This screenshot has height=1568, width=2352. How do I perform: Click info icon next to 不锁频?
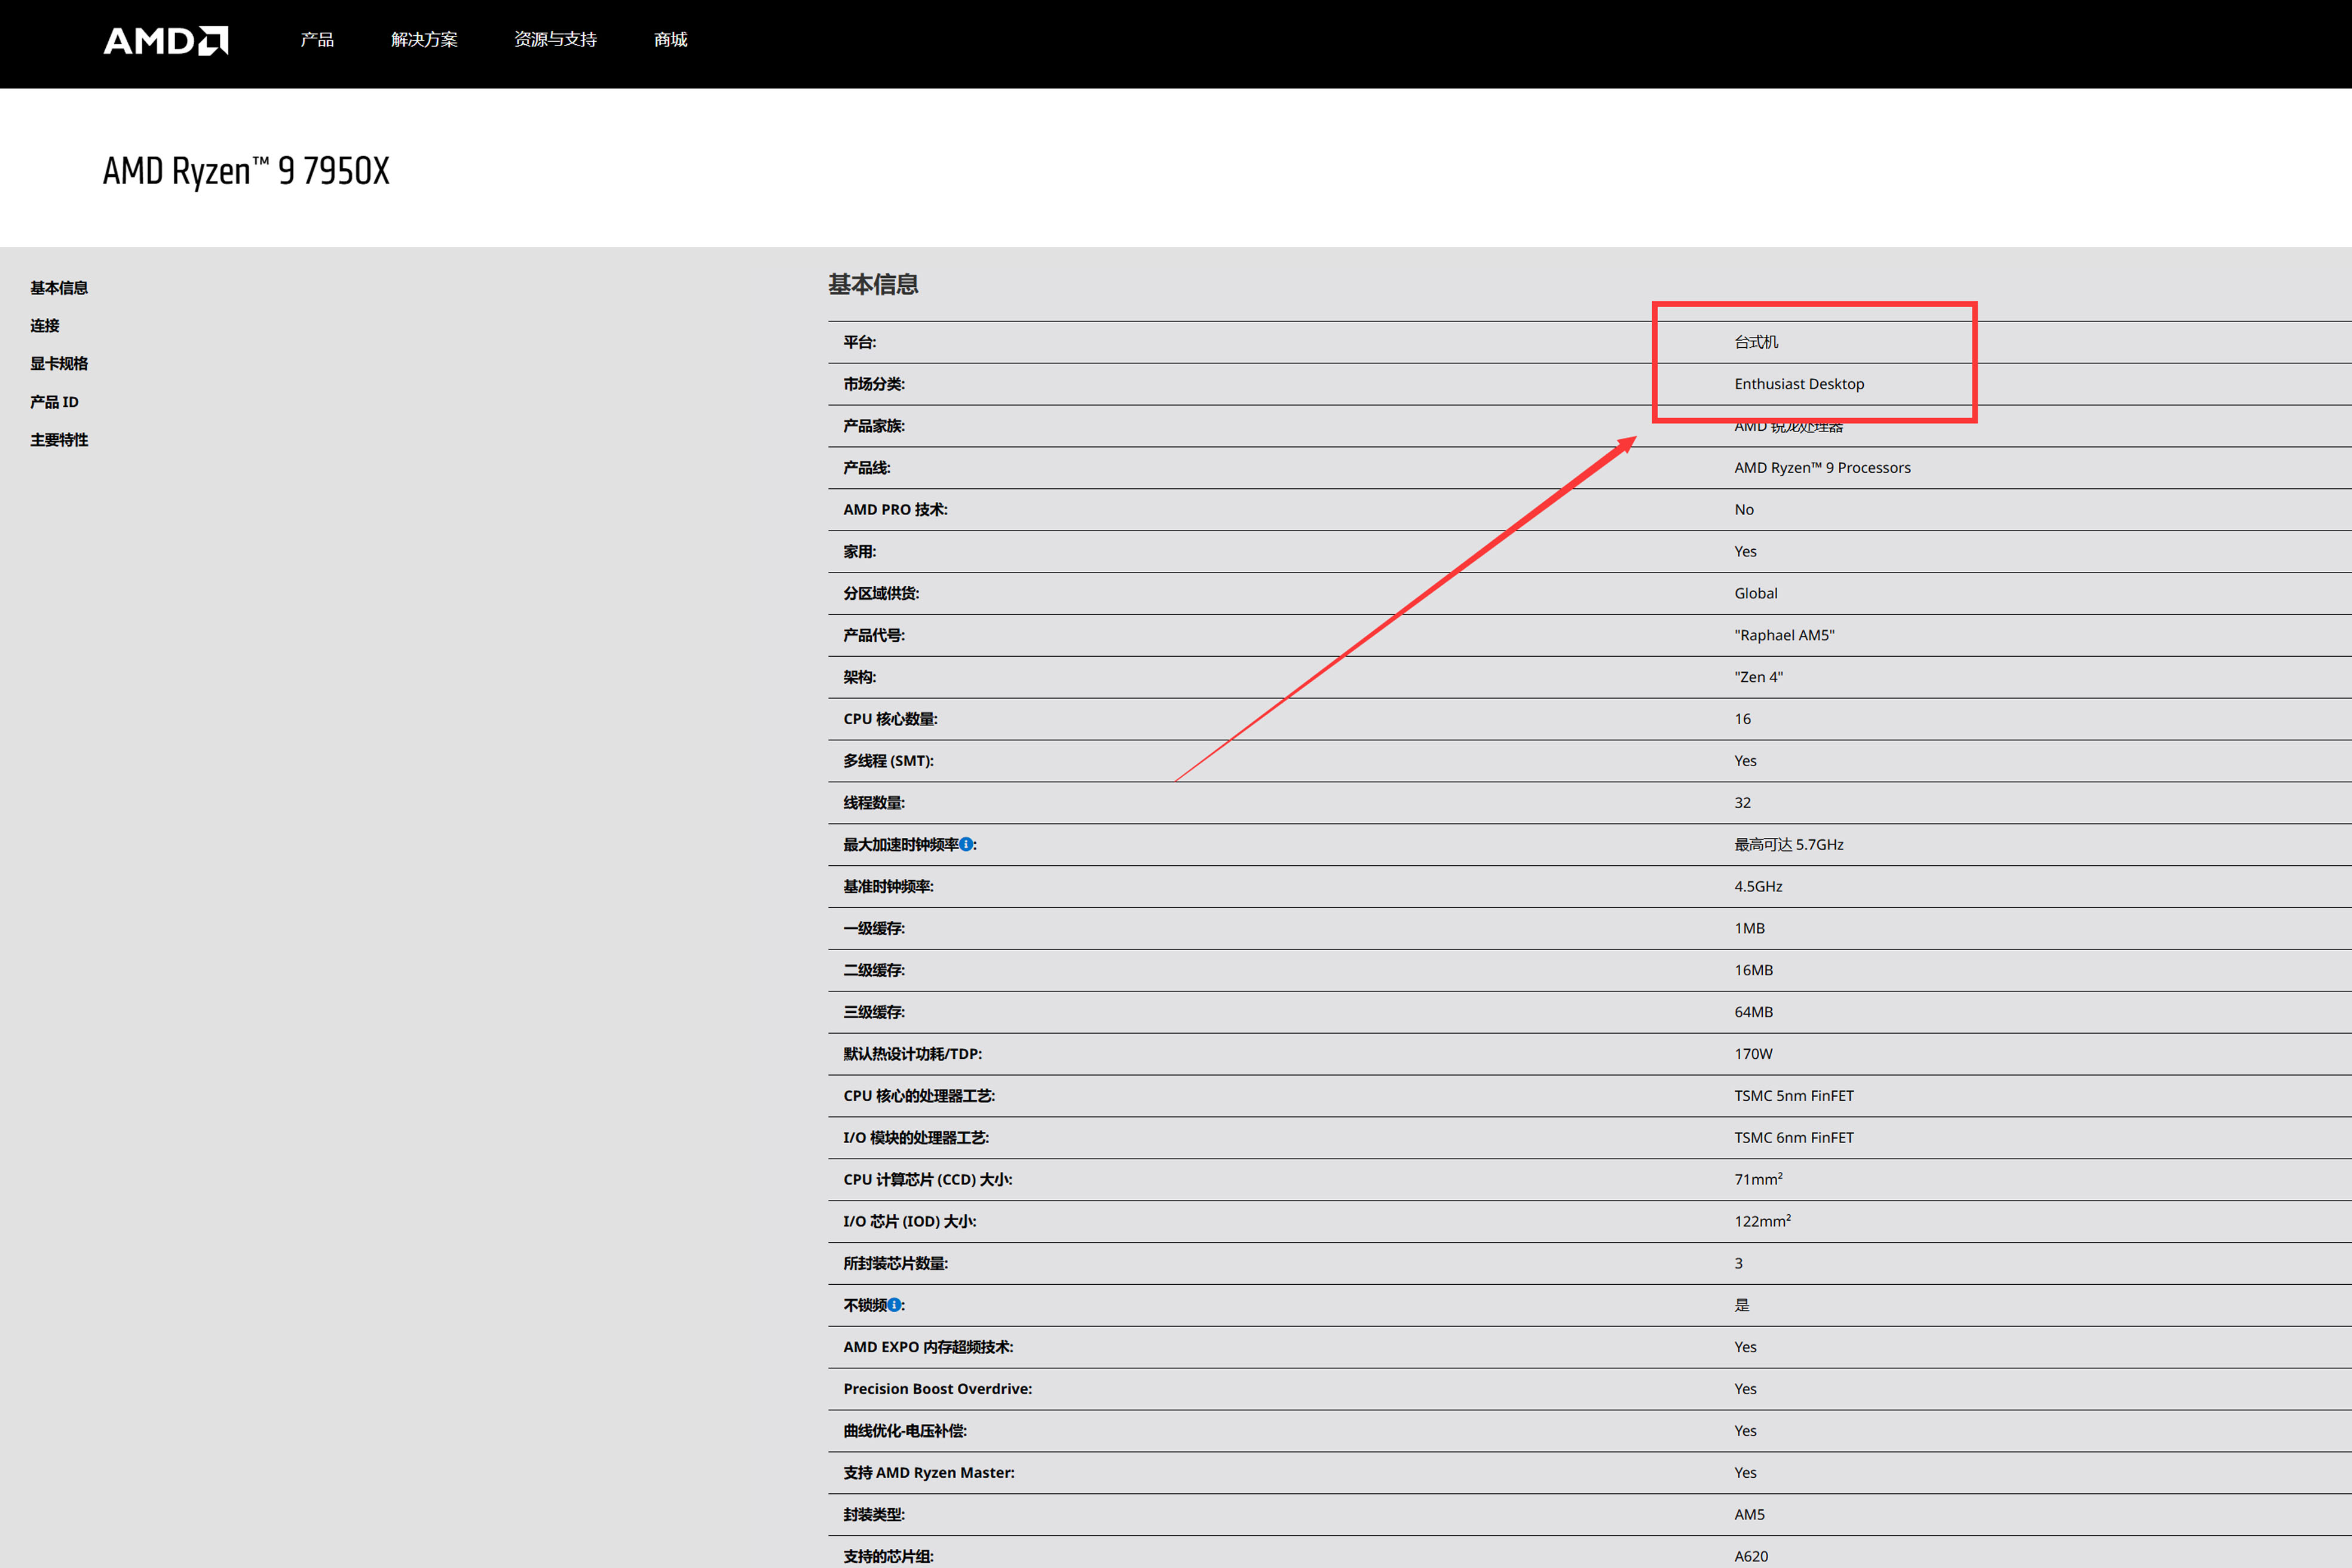tap(894, 1305)
